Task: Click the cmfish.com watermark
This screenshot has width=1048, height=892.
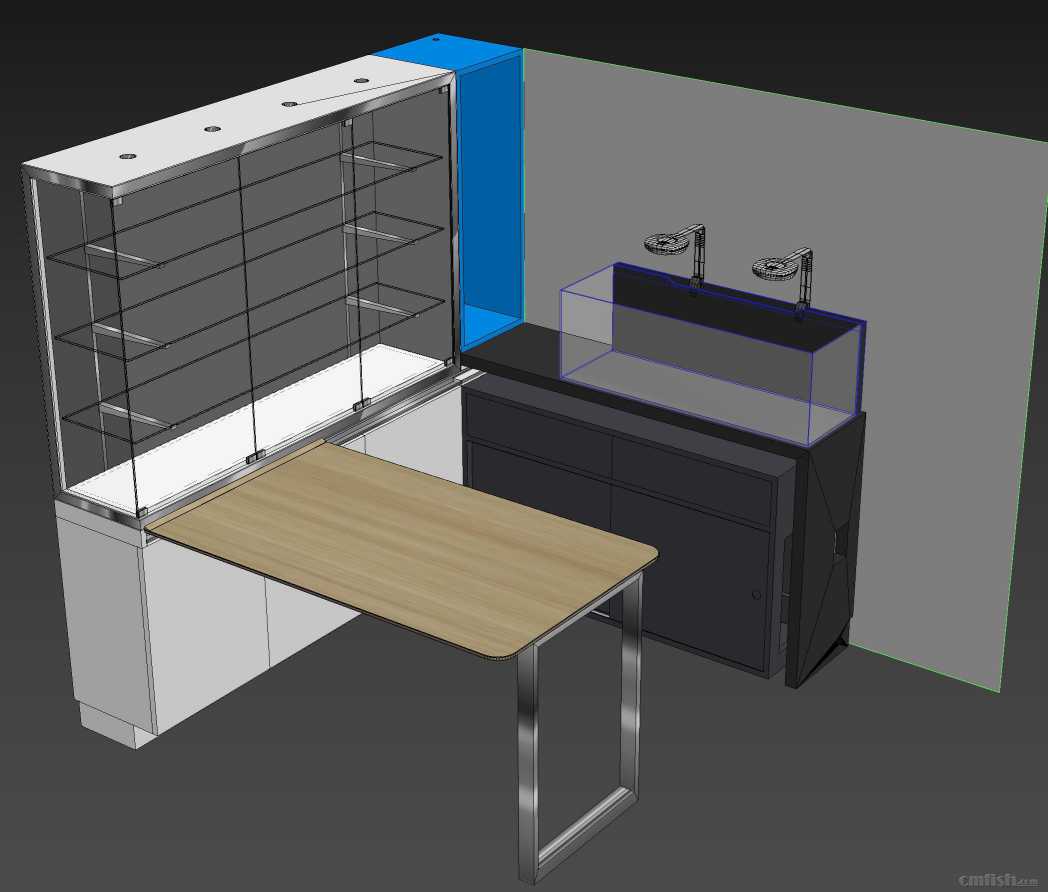Action: 997,880
